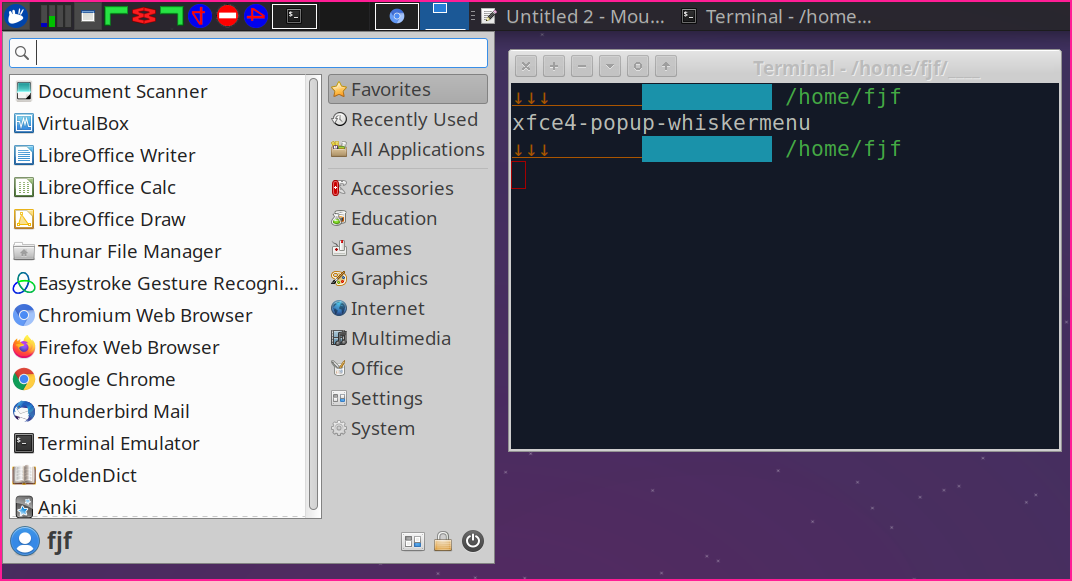This screenshot has height=581, width=1072.
Task: Switch to Terminal taskbar button in panel
Action: (x=778, y=16)
